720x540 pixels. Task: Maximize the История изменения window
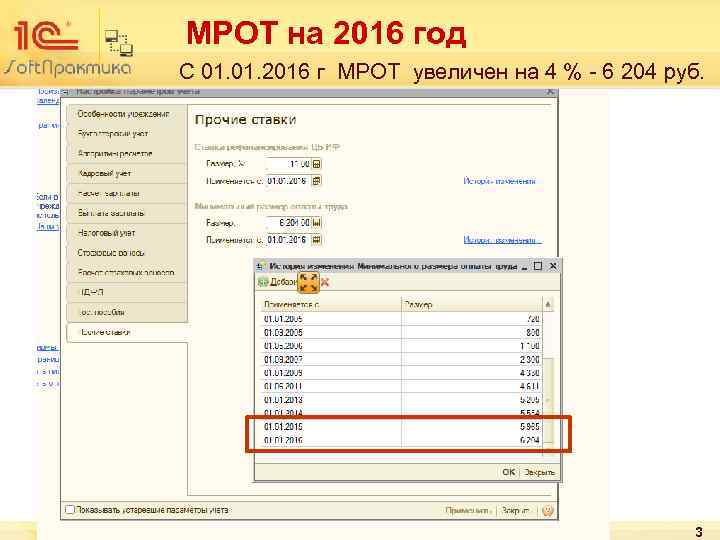(x=538, y=266)
